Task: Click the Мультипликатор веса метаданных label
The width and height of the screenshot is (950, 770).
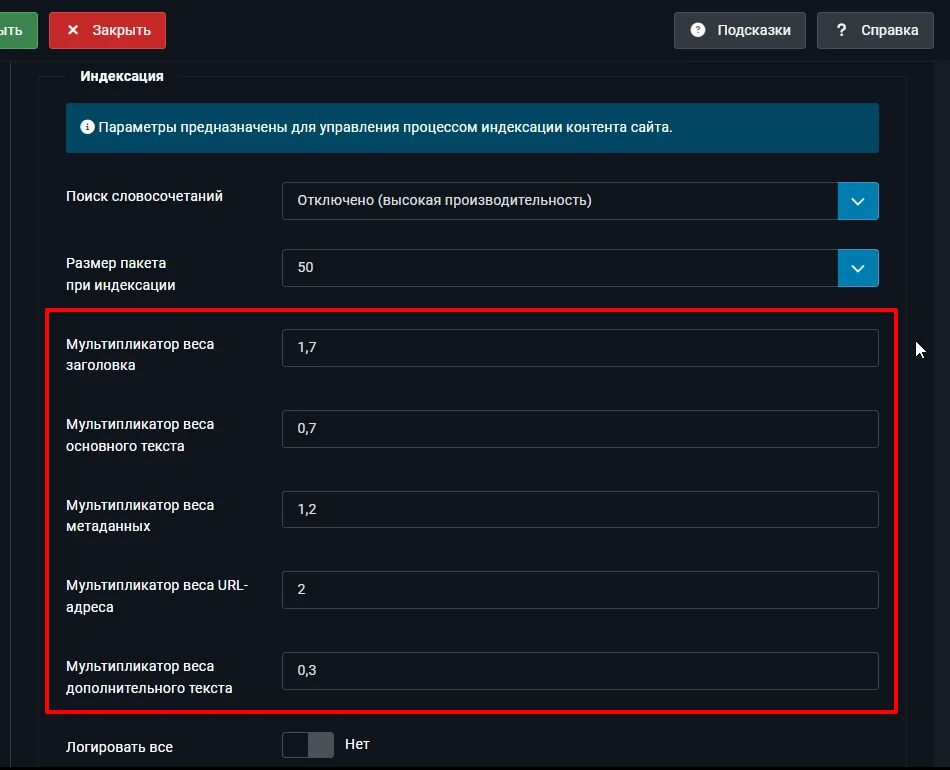Action: point(140,516)
